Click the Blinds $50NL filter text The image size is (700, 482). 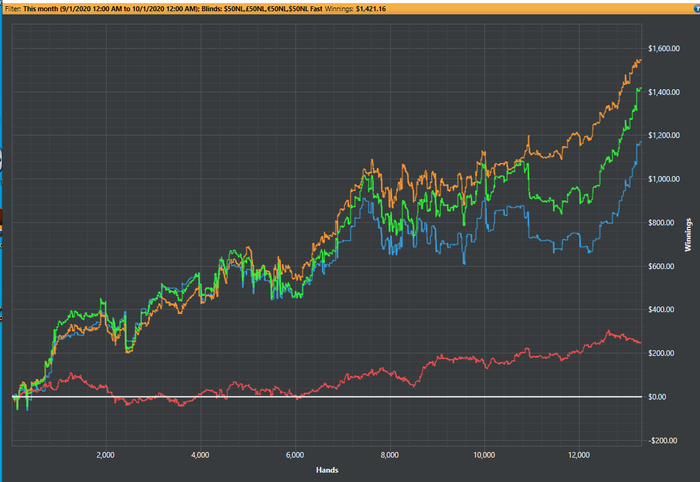pos(262,8)
